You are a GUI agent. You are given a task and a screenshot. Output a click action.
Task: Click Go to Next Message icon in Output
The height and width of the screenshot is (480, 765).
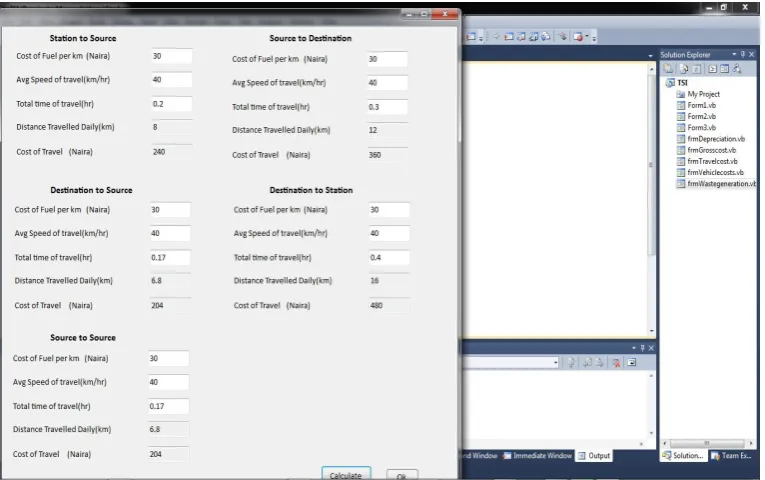click(600, 362)
